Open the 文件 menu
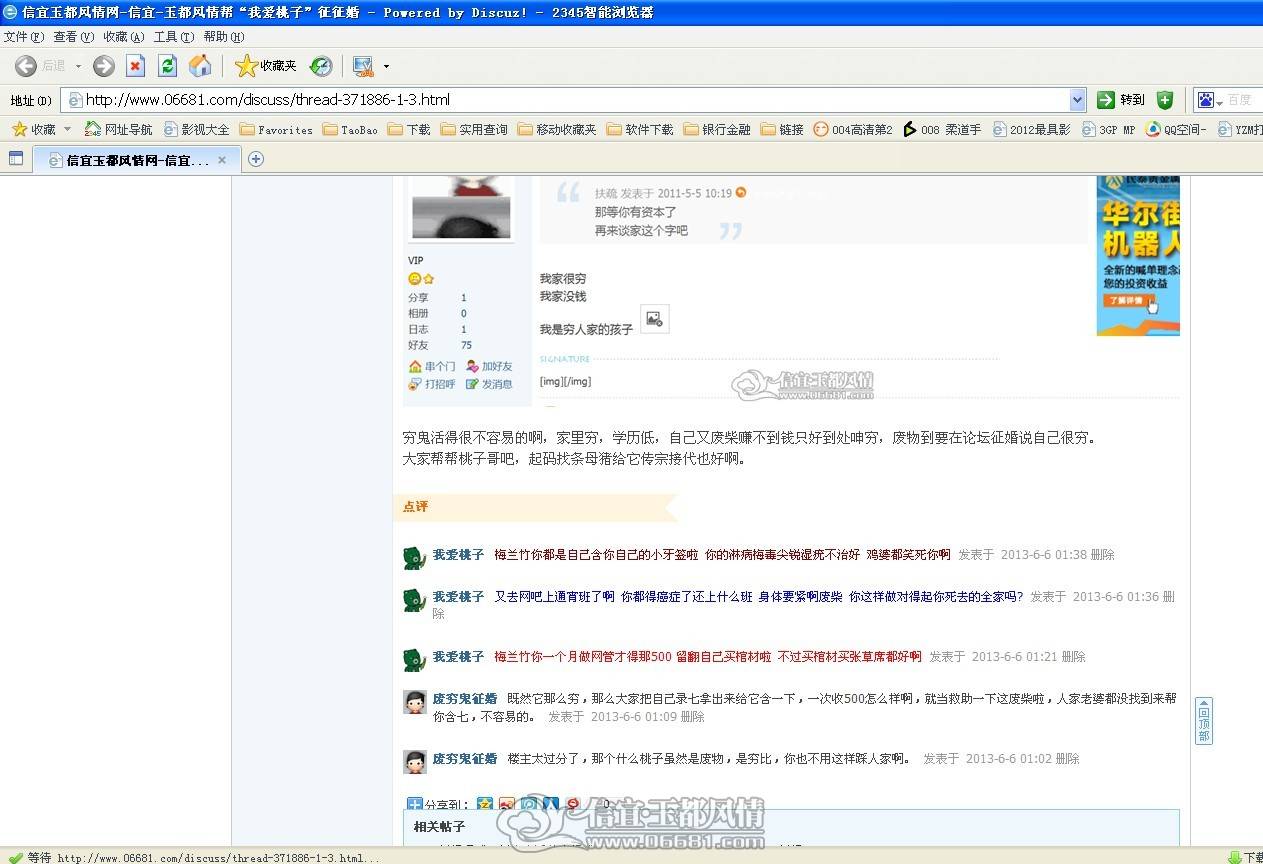This screenshot has height=864, width=1263. 24,37
